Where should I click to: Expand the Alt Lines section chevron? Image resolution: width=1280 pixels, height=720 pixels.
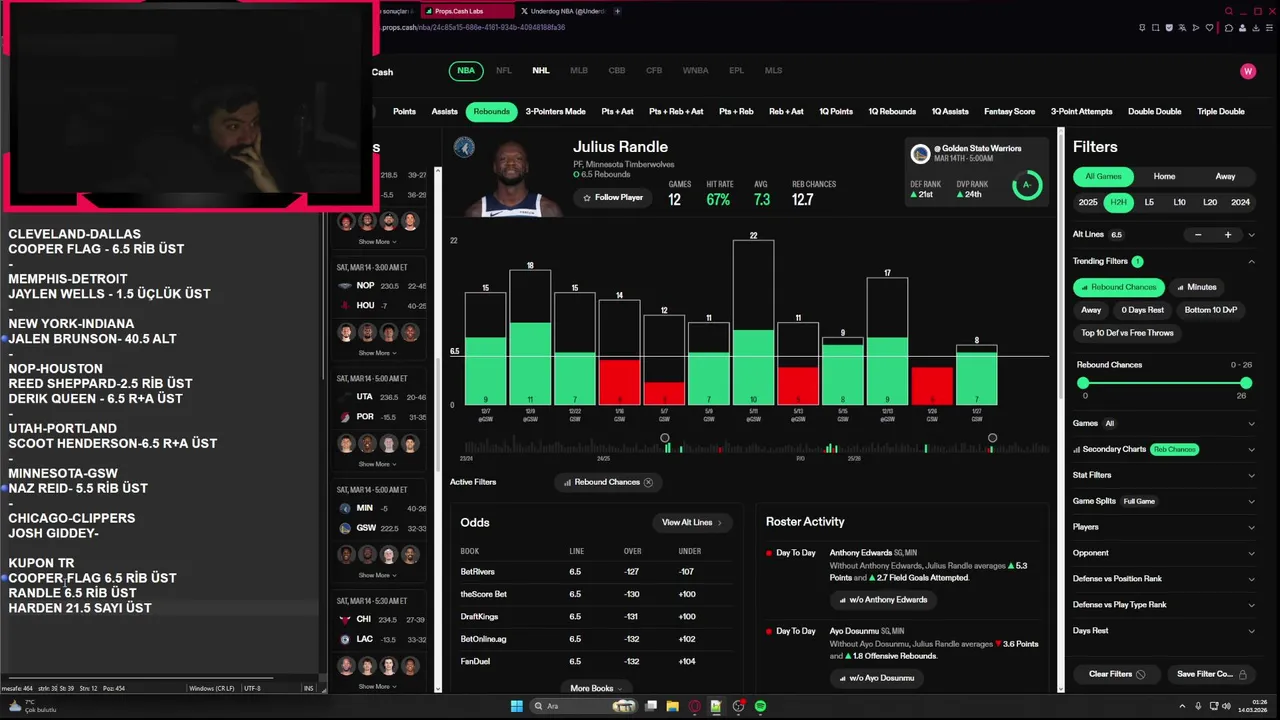pyautogui.click(x=1251, y=235)
